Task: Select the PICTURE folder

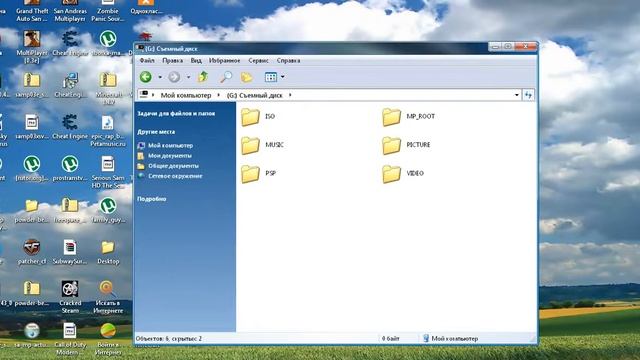Action: 406,145
